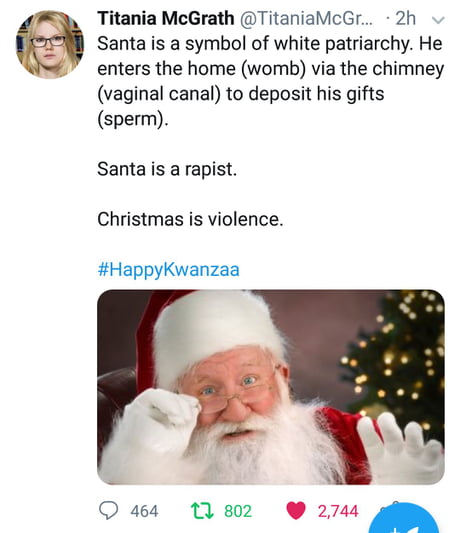Click the reply speech bubble icon
This screenshot has height=533, width=460.
point(108,510)
